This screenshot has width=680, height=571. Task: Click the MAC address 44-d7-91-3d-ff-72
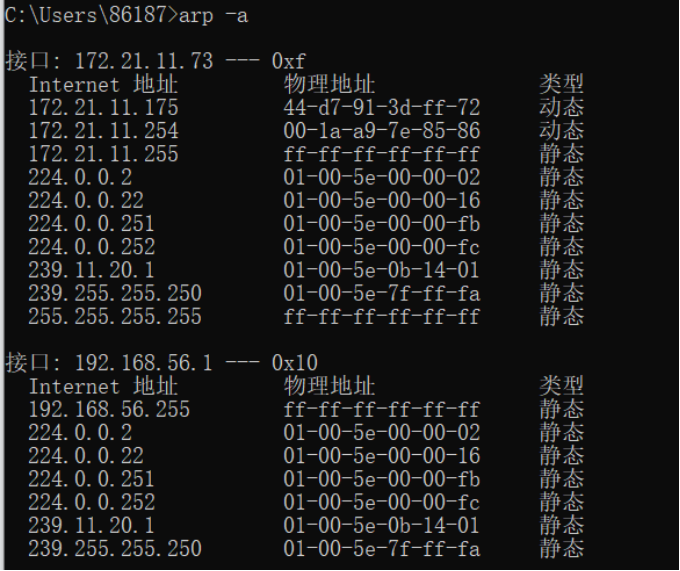381,108
